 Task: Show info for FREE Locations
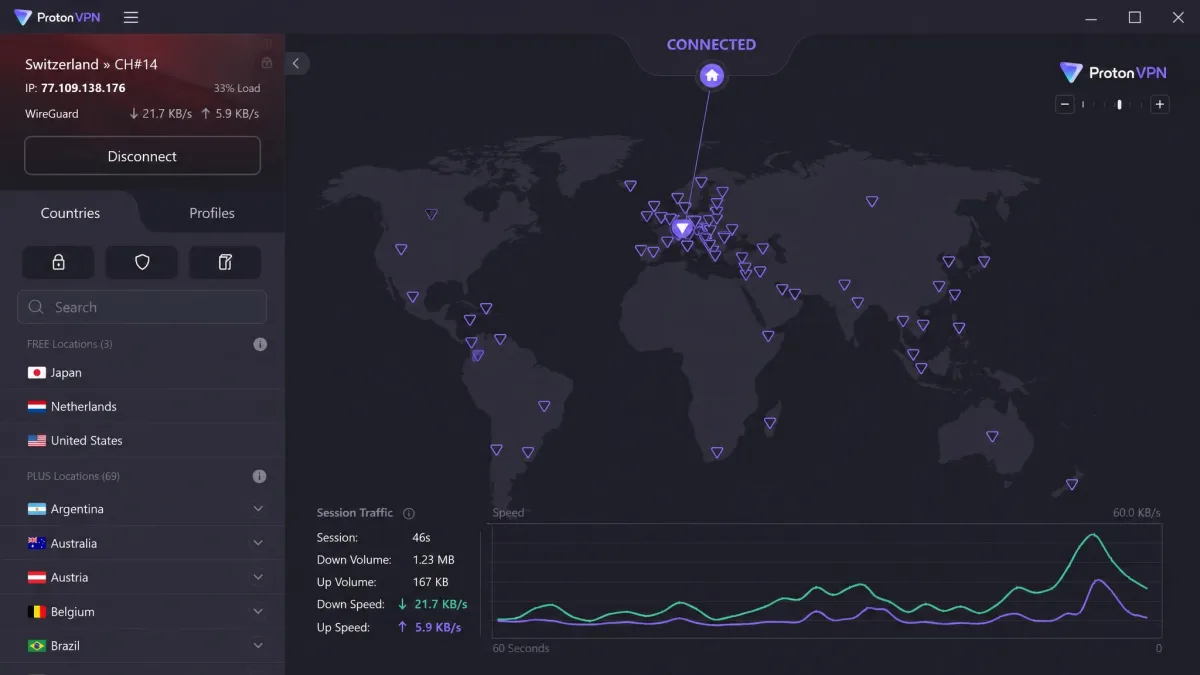click(x=260, y=344)
